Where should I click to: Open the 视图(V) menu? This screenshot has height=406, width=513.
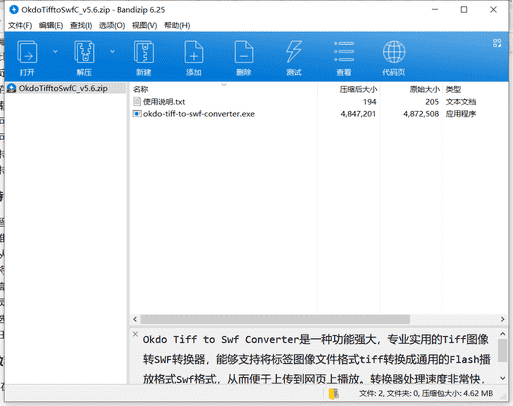coord(144,25)
